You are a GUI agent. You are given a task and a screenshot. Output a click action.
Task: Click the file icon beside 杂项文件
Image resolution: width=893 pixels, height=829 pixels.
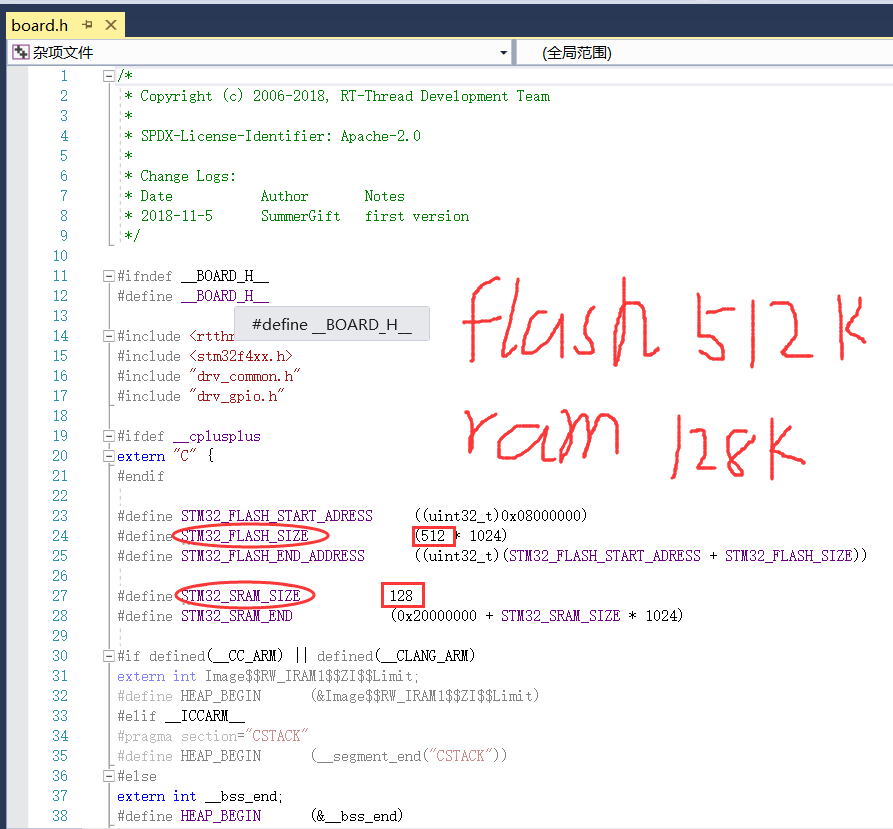click(x=20, y=52)
